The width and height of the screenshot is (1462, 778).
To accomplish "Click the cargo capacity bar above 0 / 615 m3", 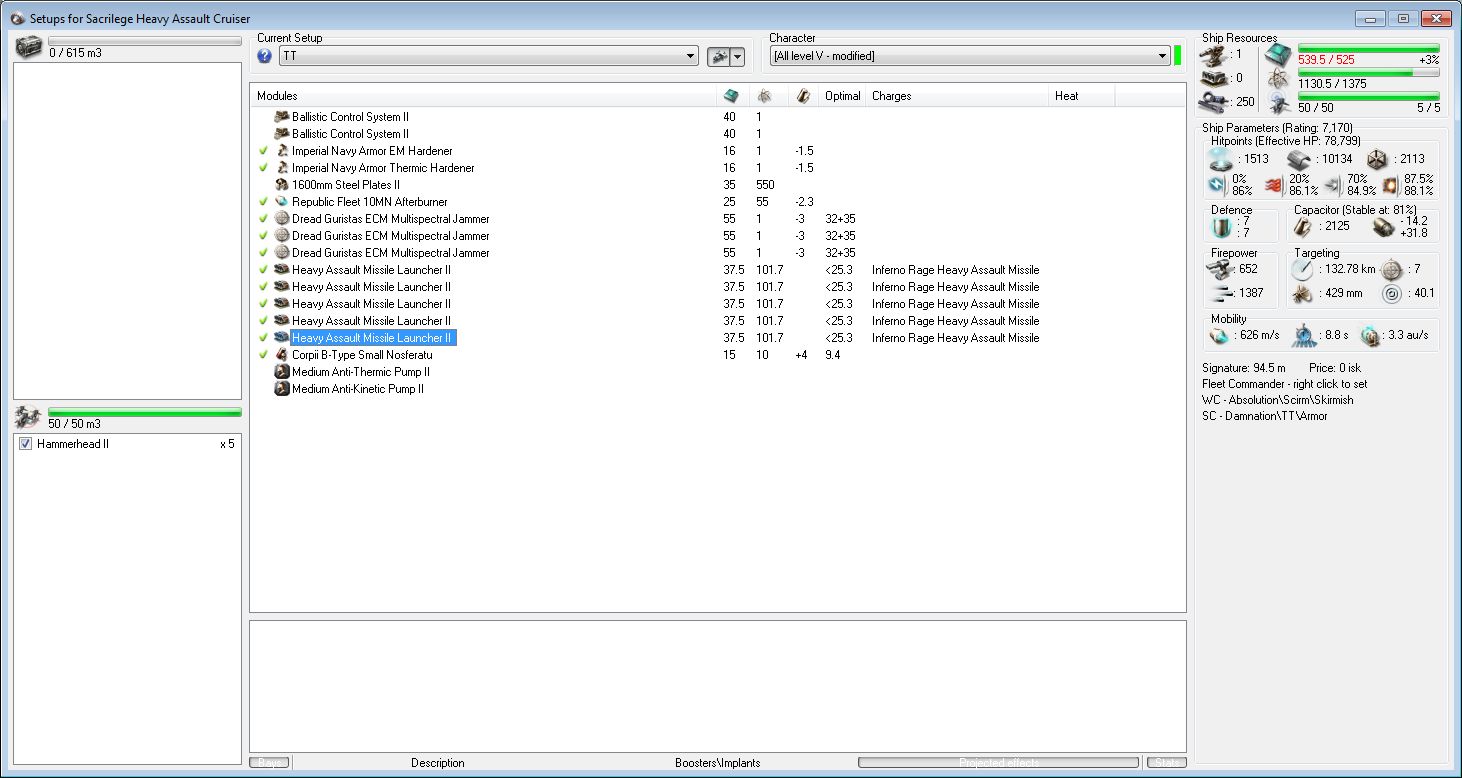I will (145, 41).
